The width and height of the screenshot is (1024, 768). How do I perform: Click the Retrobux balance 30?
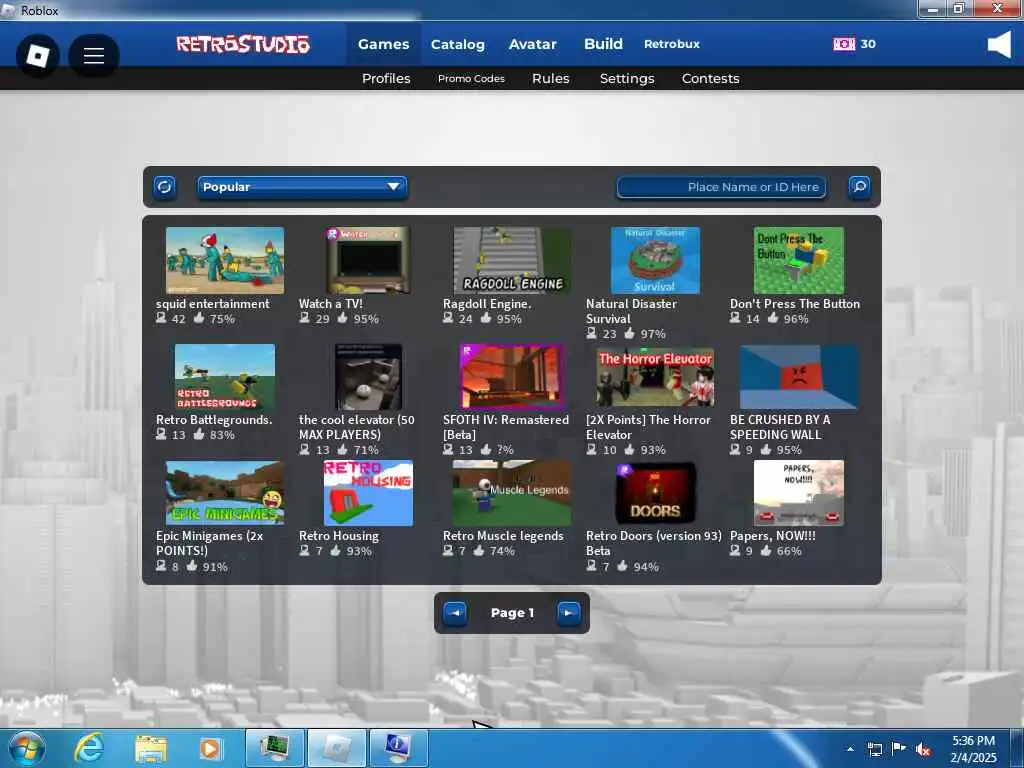coord(868,44)
